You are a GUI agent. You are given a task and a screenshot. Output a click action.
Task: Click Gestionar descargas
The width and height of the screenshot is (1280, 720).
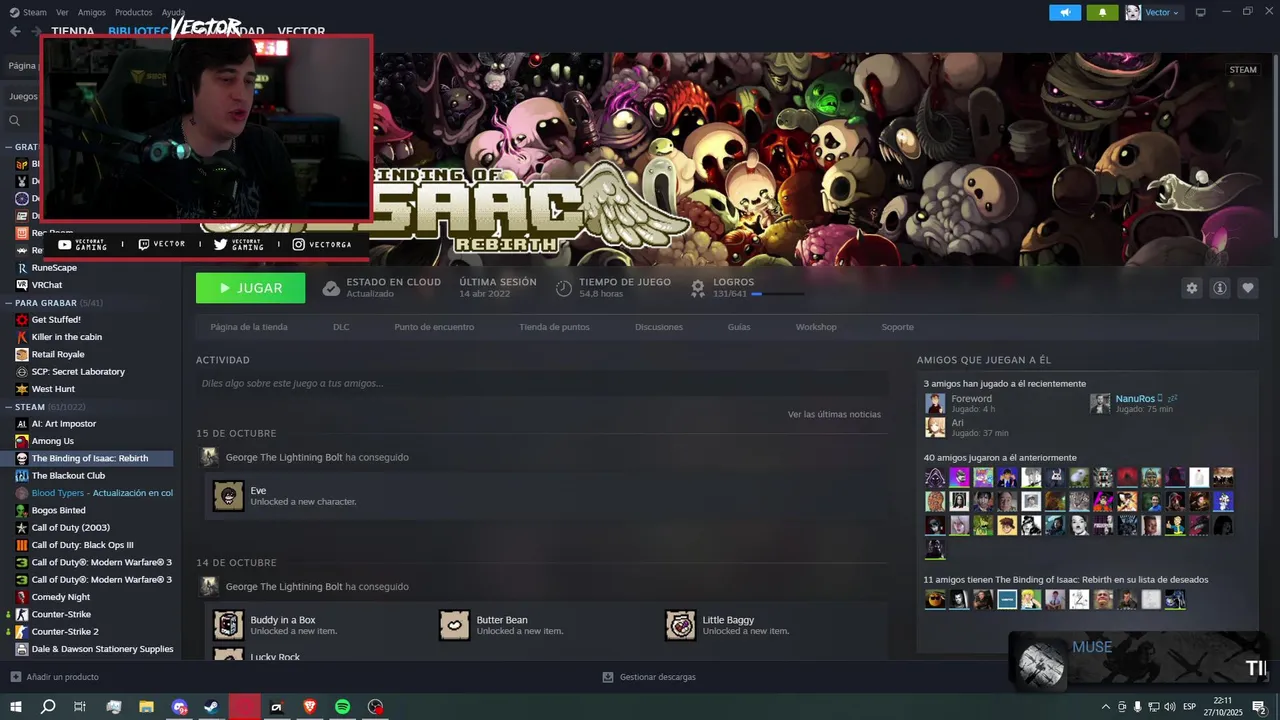click(658, 677)
